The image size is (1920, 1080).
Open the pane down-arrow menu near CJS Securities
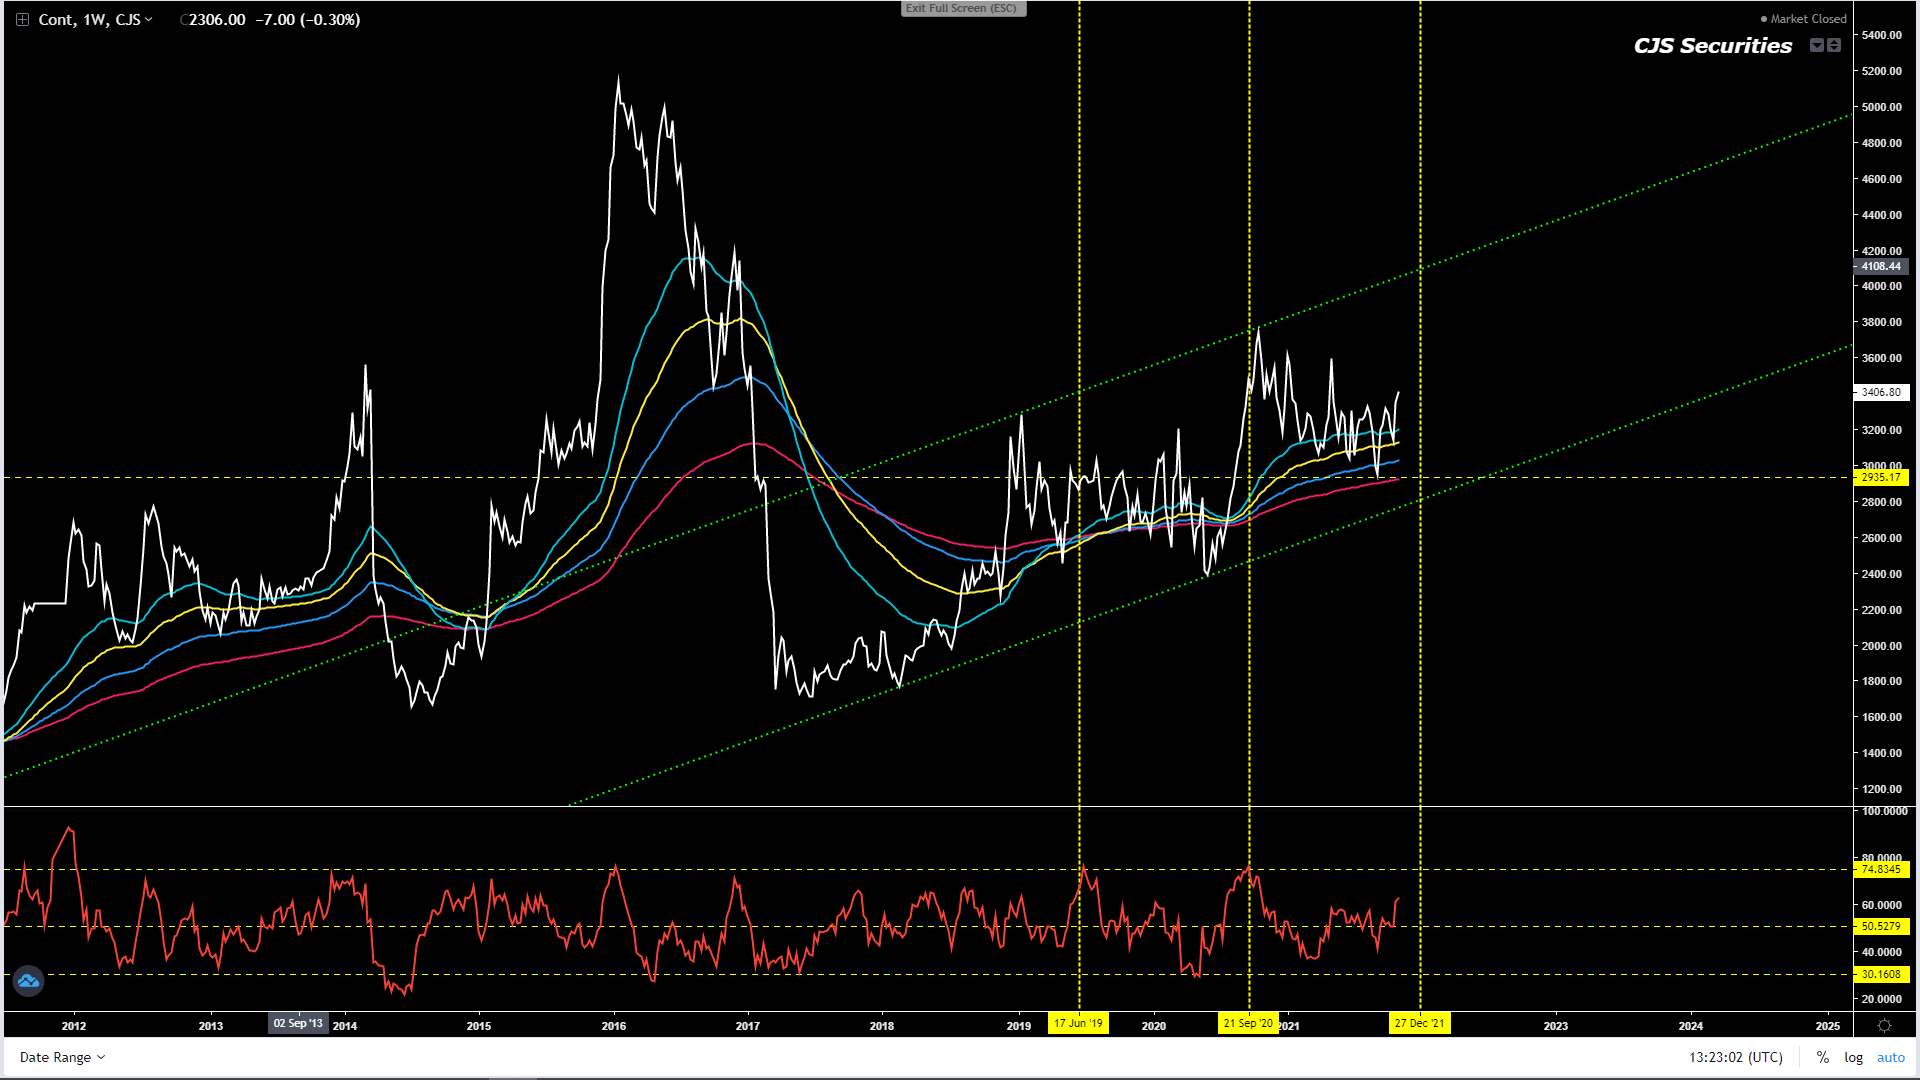[1816, 45]
